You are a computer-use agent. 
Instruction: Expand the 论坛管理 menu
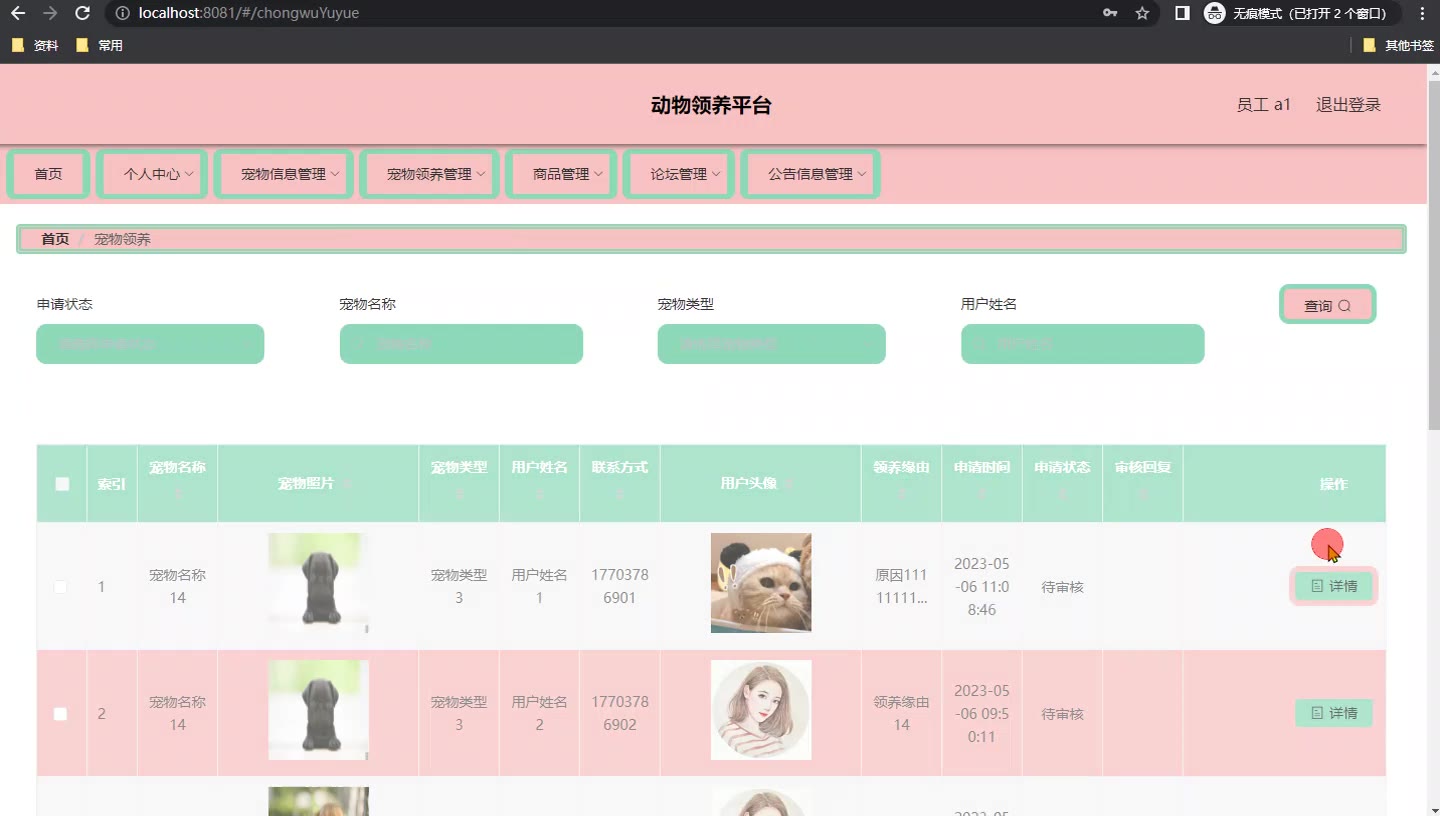click(x=679, y=174)
